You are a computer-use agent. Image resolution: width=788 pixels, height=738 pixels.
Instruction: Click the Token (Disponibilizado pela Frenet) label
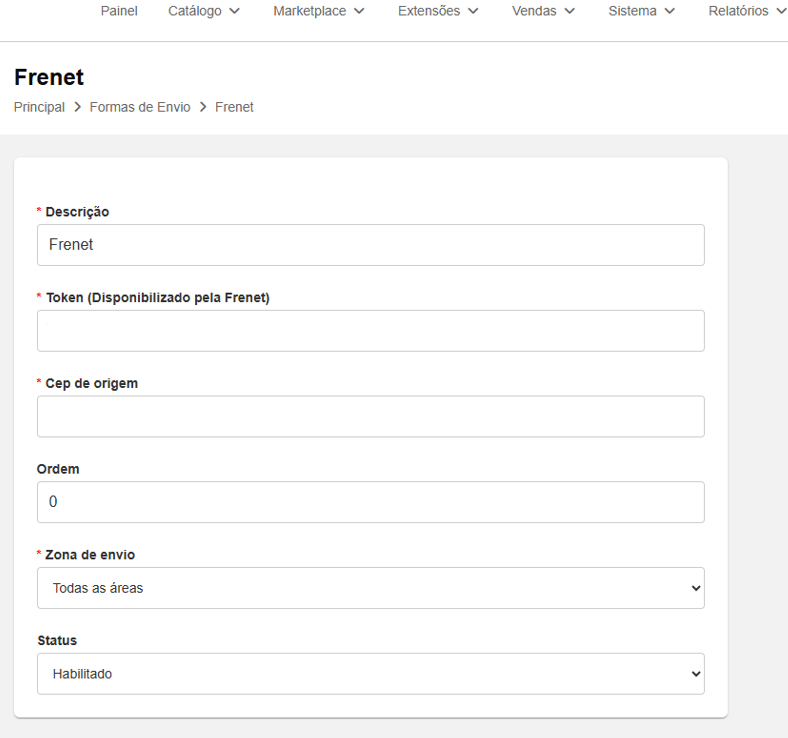(x=157, y=297)
